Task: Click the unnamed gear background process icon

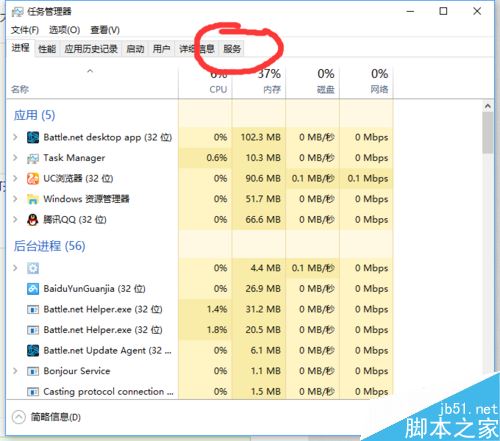Action: (33, 268)
